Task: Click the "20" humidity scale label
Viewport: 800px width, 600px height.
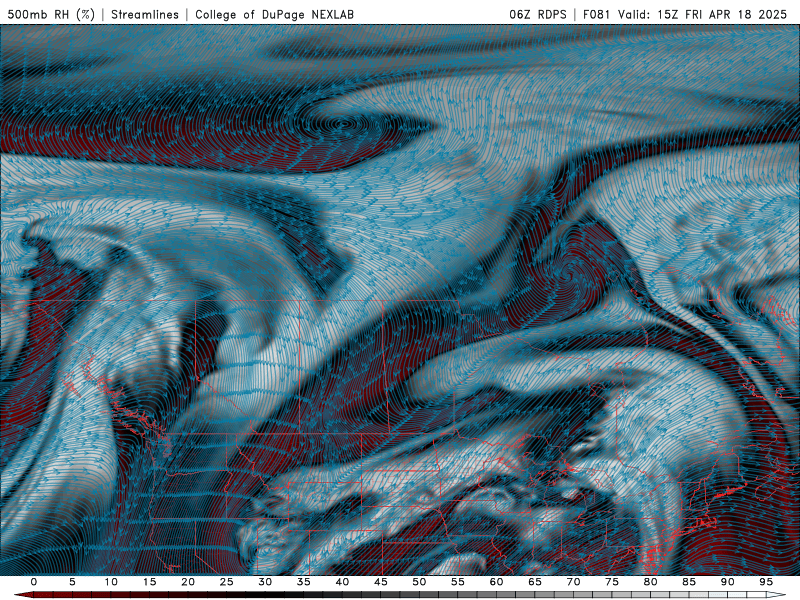Action: point(188,582)
